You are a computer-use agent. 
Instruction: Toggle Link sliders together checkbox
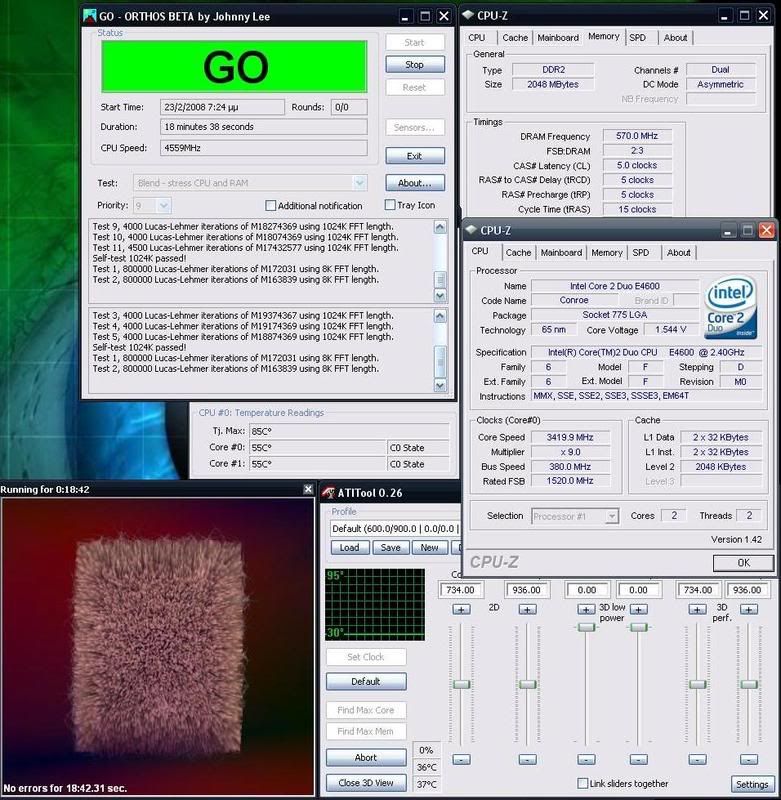tap(583, 783)
